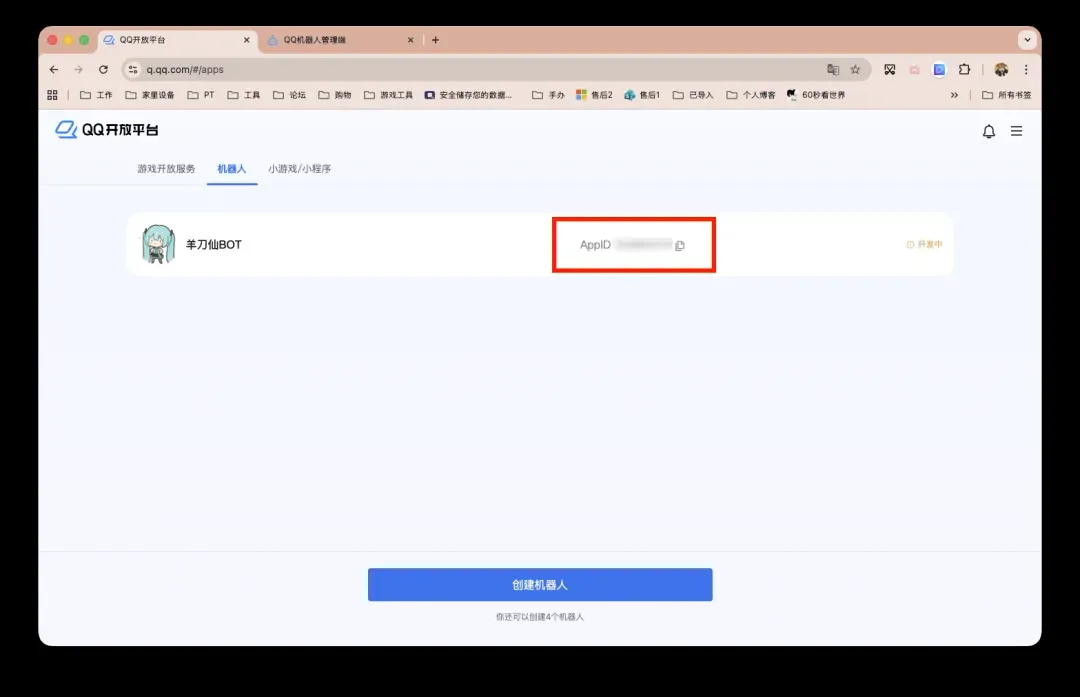This screenshot has height=697, width=1080.
Task: Open the 已导入 bookmark folder
Action: [x=693, y=95]
